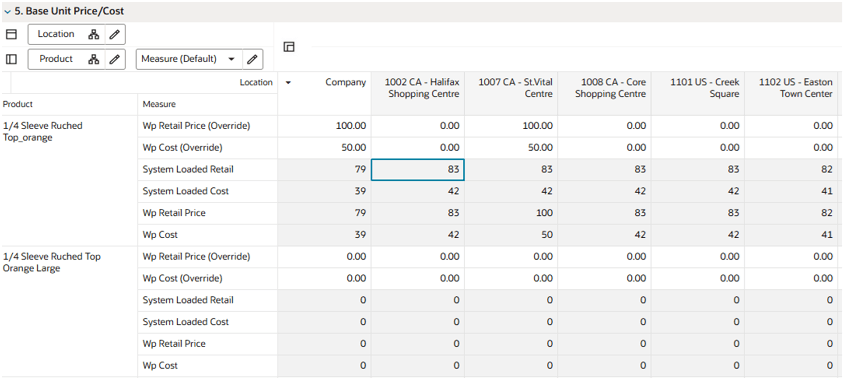Select the 1007 CA - St.Vital Centre header
Viewport: 846px width, 380px height.
pyautogui.click(x=511, y=93)
